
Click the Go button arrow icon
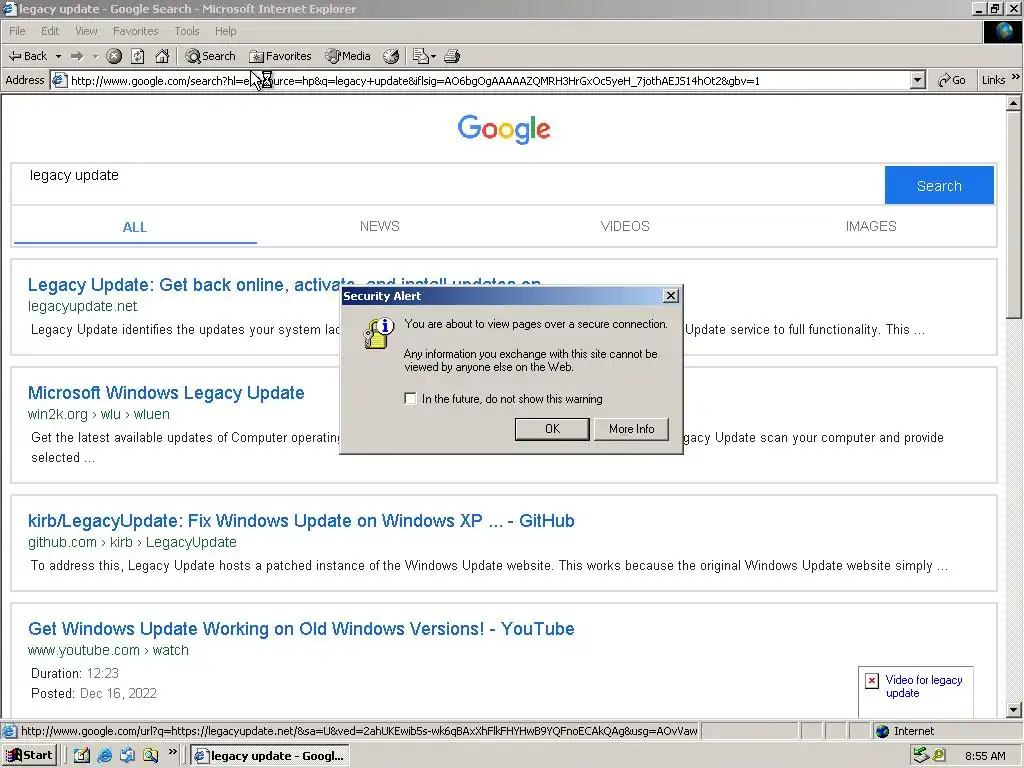944,80
